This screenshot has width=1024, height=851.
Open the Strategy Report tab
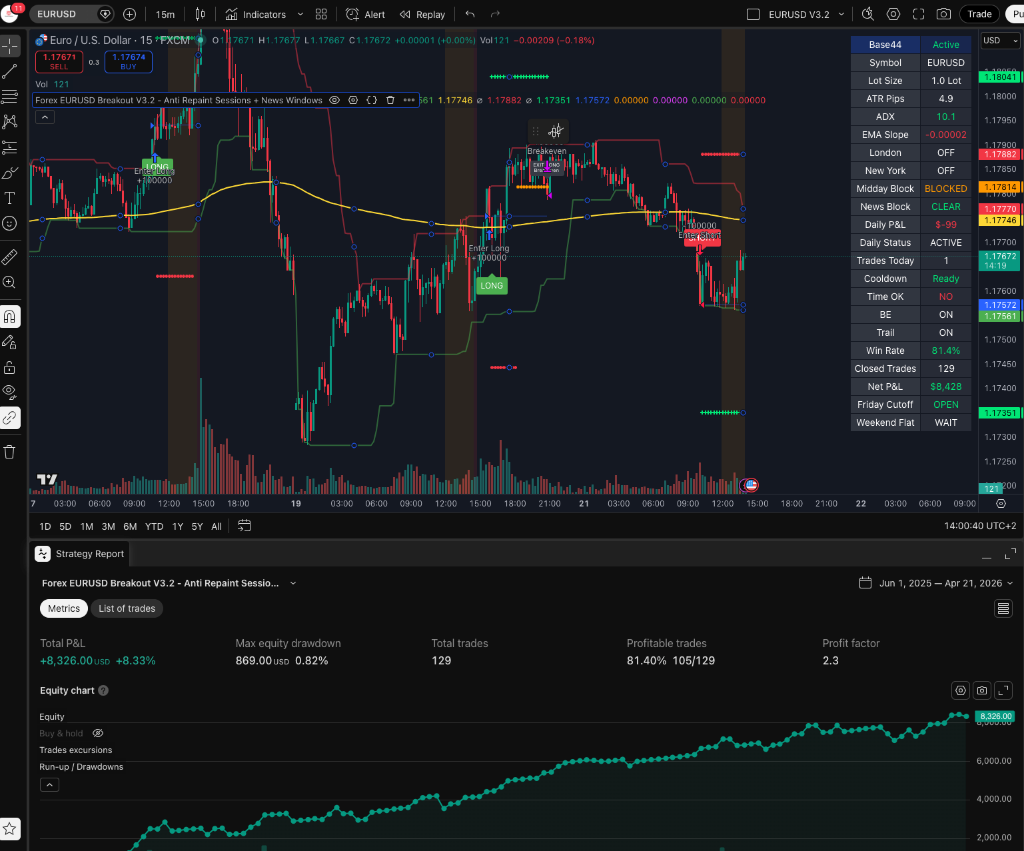[80, 554]
